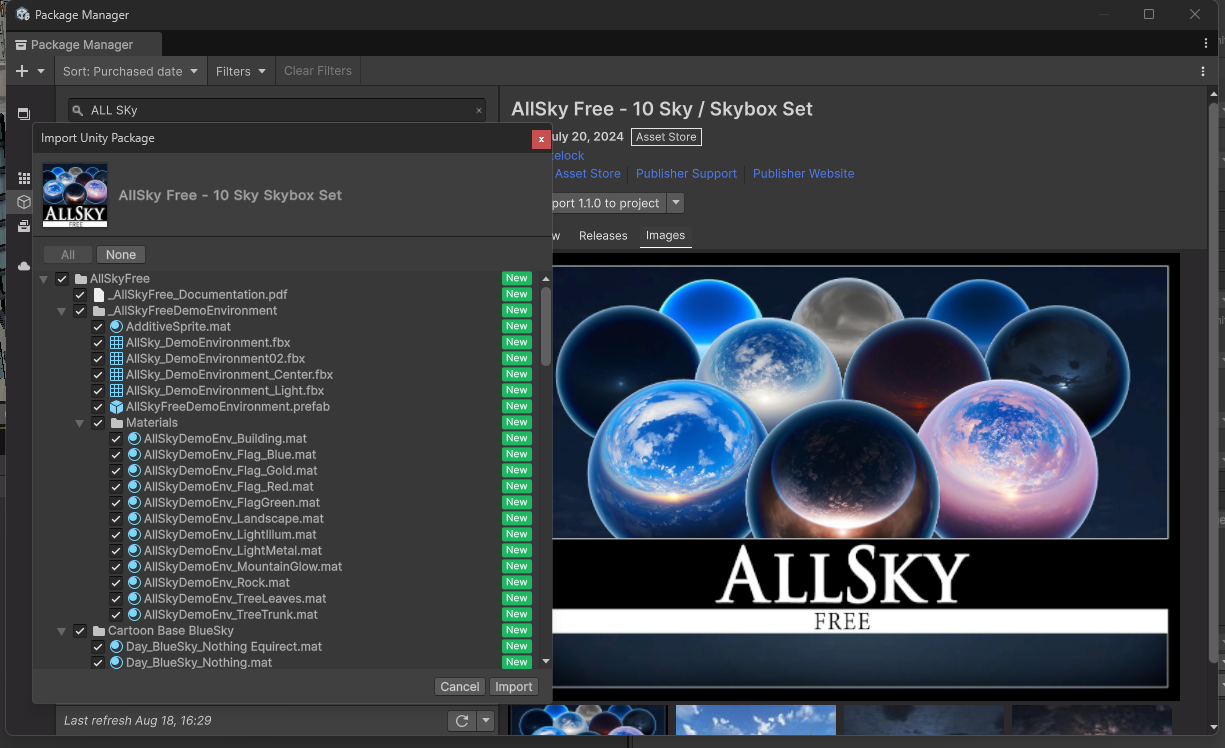Click the Day_BlueSky_Nothing.mat material icon
The height and width of the screenshot is (748, 1225).
(x=116, y=663)
